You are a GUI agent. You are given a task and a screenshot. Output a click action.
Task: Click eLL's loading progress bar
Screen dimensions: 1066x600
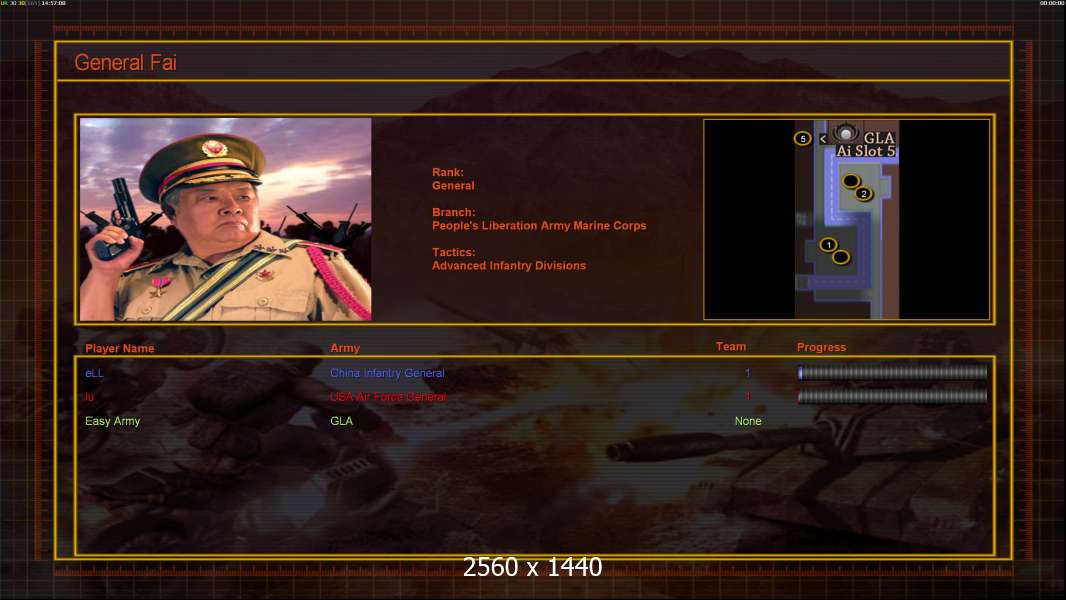pos(893,372)
